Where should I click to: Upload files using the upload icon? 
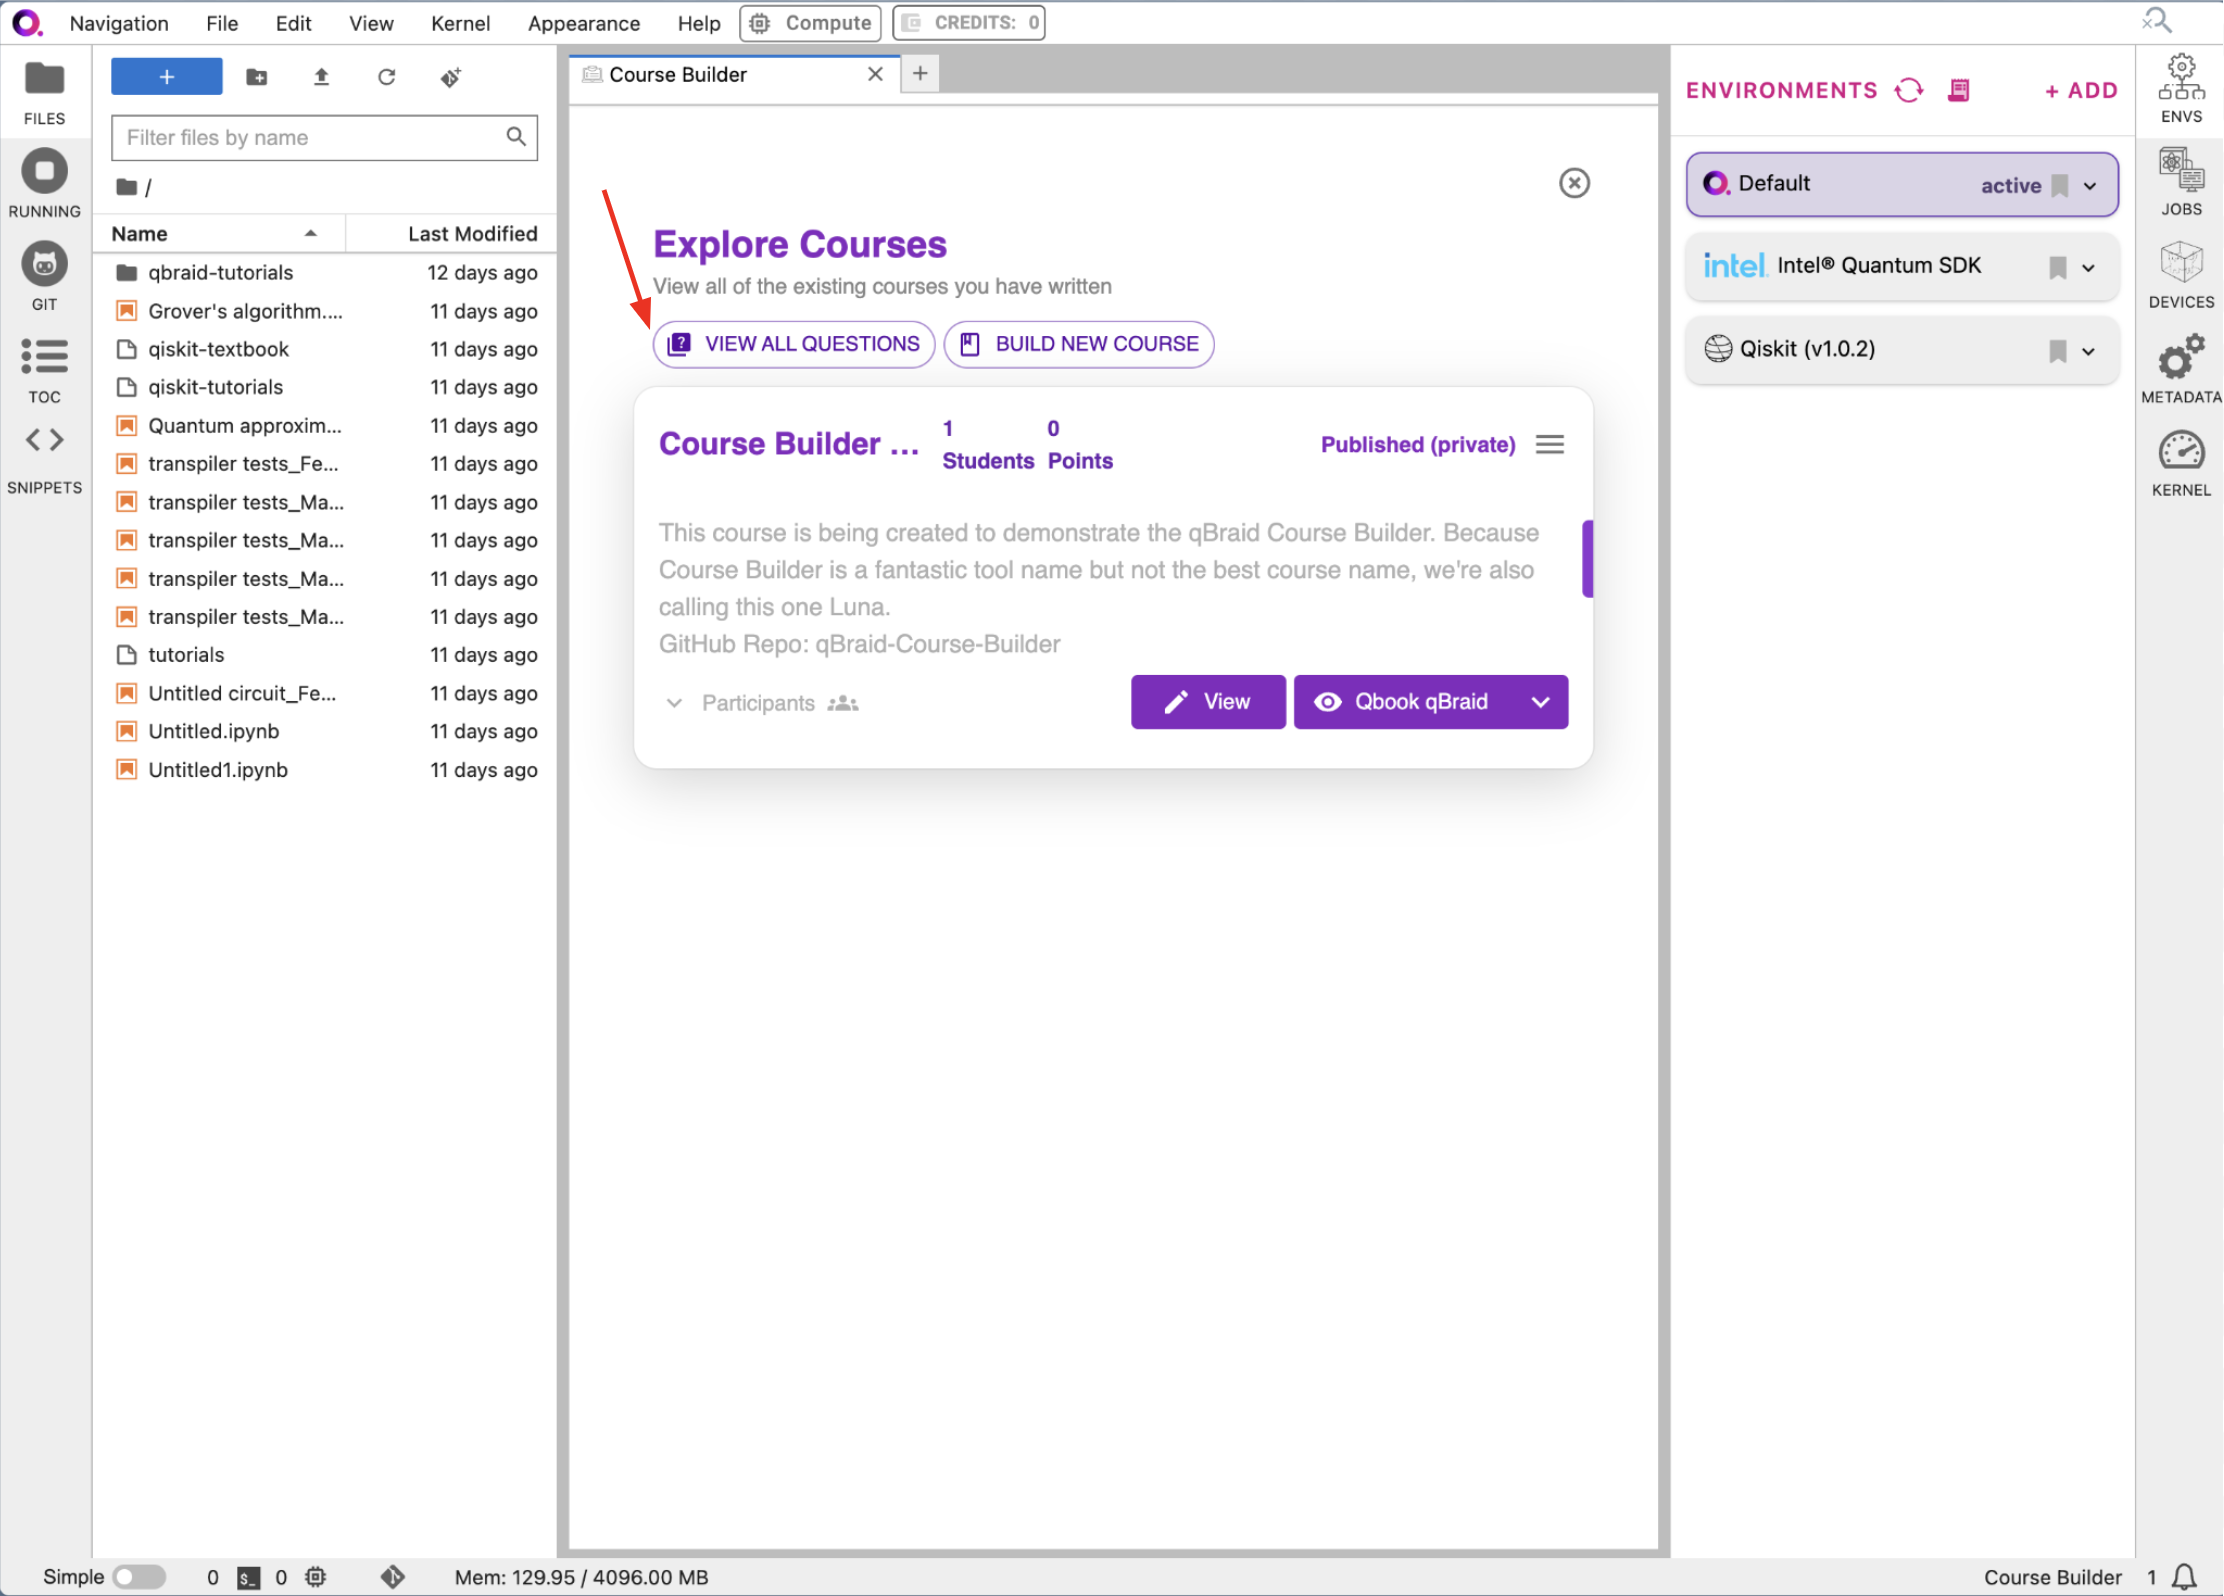tap(321, 77)
